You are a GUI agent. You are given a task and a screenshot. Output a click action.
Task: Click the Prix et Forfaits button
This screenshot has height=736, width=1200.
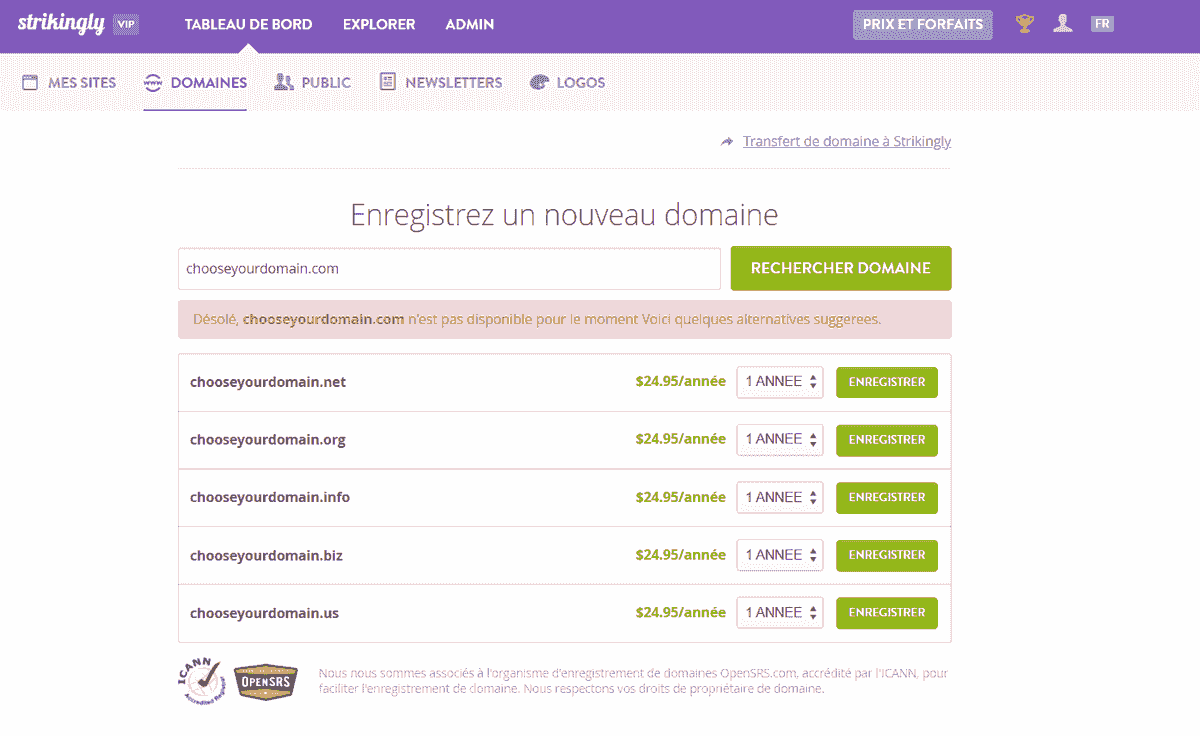coord(923,25)
